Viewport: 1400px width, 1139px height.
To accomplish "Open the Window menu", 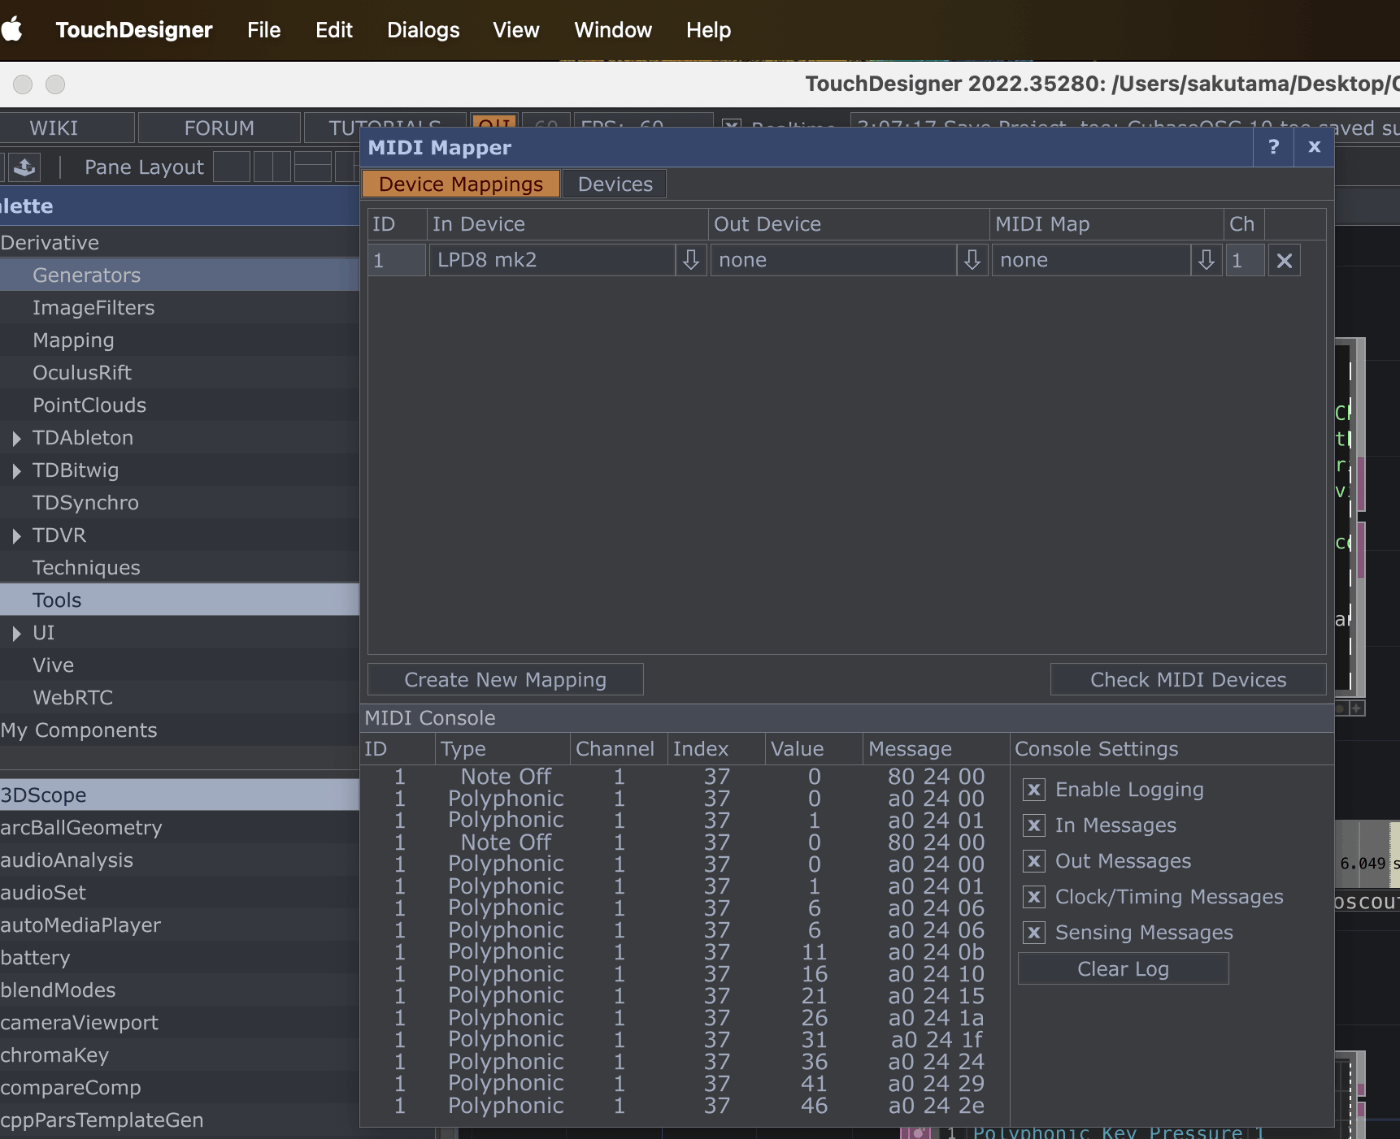I will (x=613, y=30).
